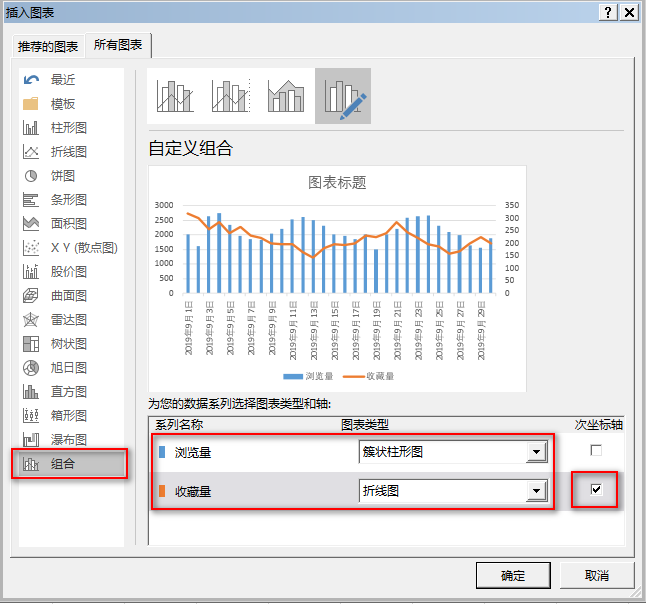Click the dialog help question mark button

point(607,11)
